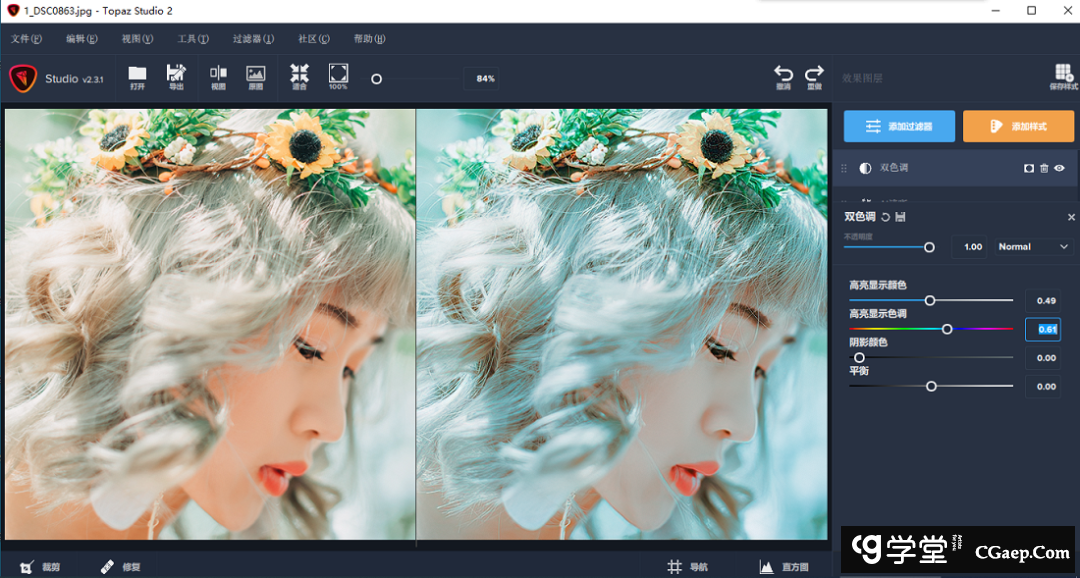Viewport: 1080px width, 578px height.
Task: Toggle visibility of the 双色调 filter
Action: point(1059,168)
